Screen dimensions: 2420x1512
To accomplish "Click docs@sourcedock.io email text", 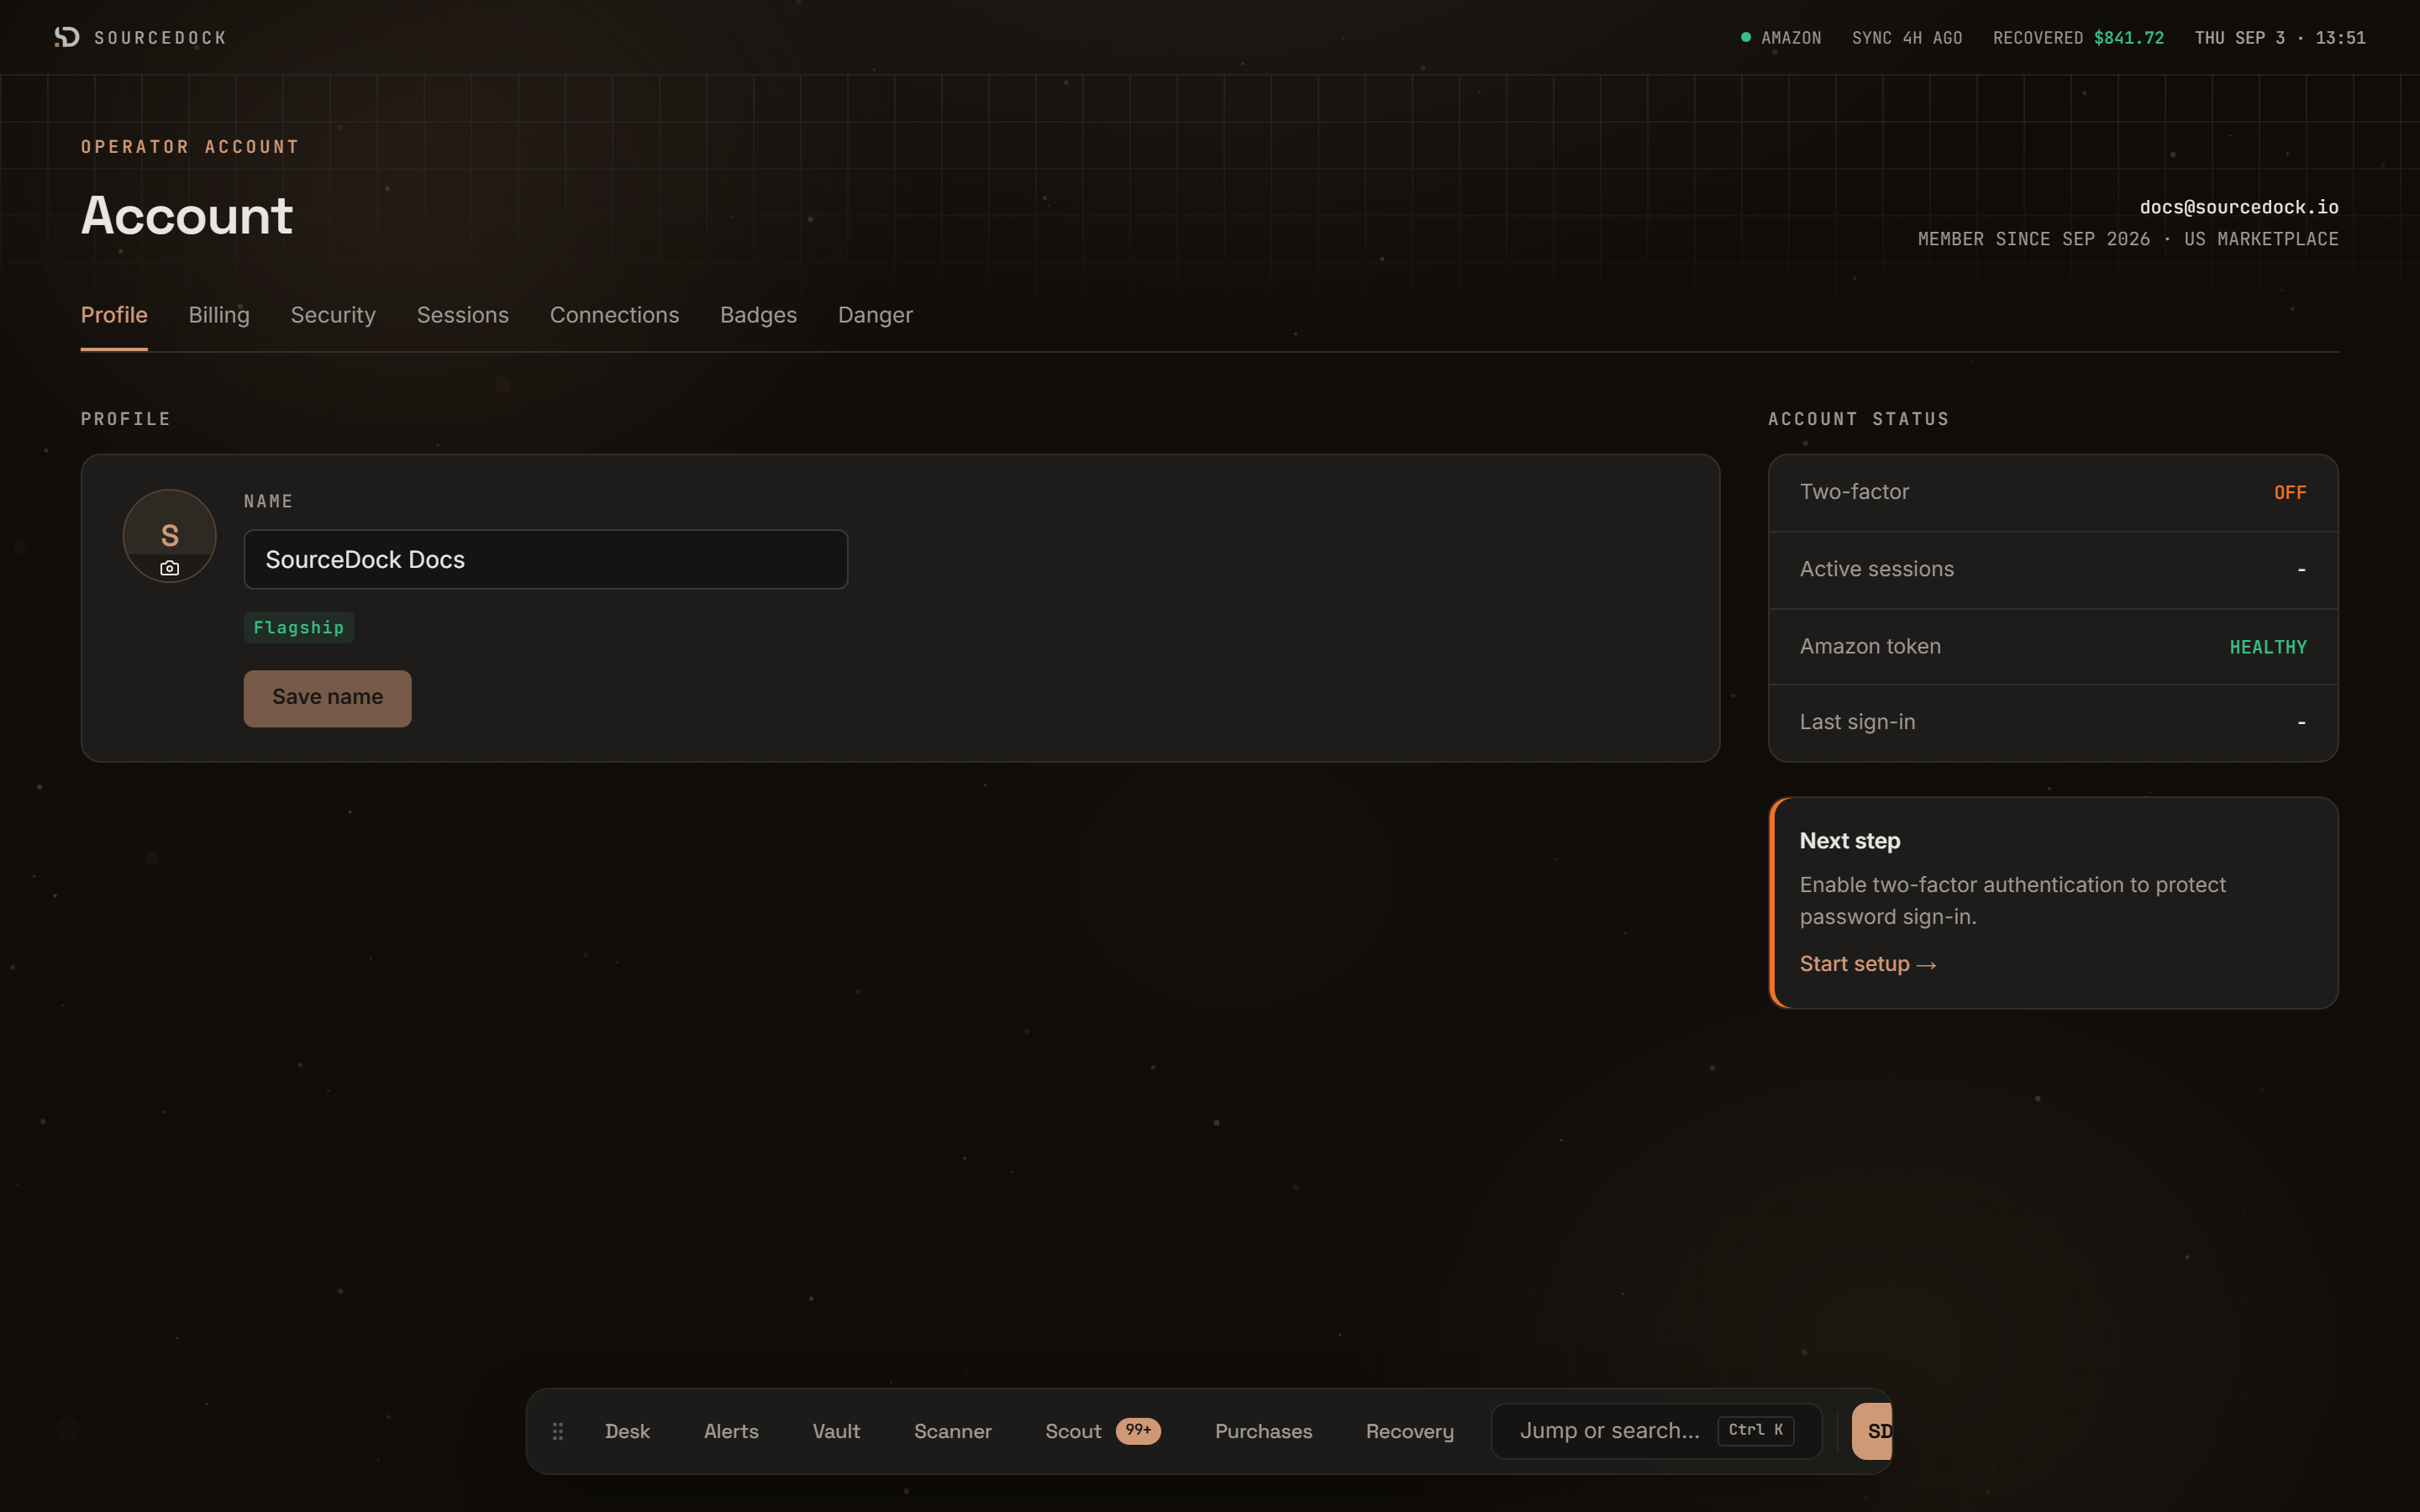I will 2239,207.
